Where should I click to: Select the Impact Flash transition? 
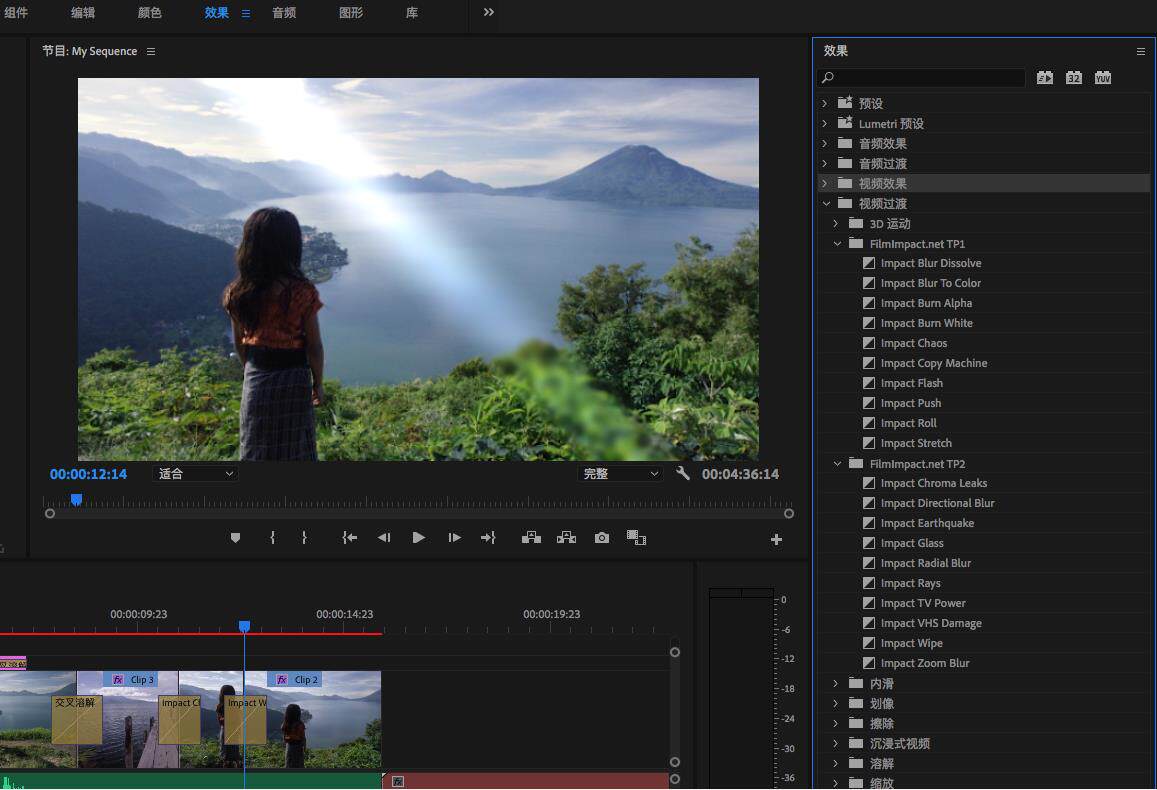(x=912, y=383)
